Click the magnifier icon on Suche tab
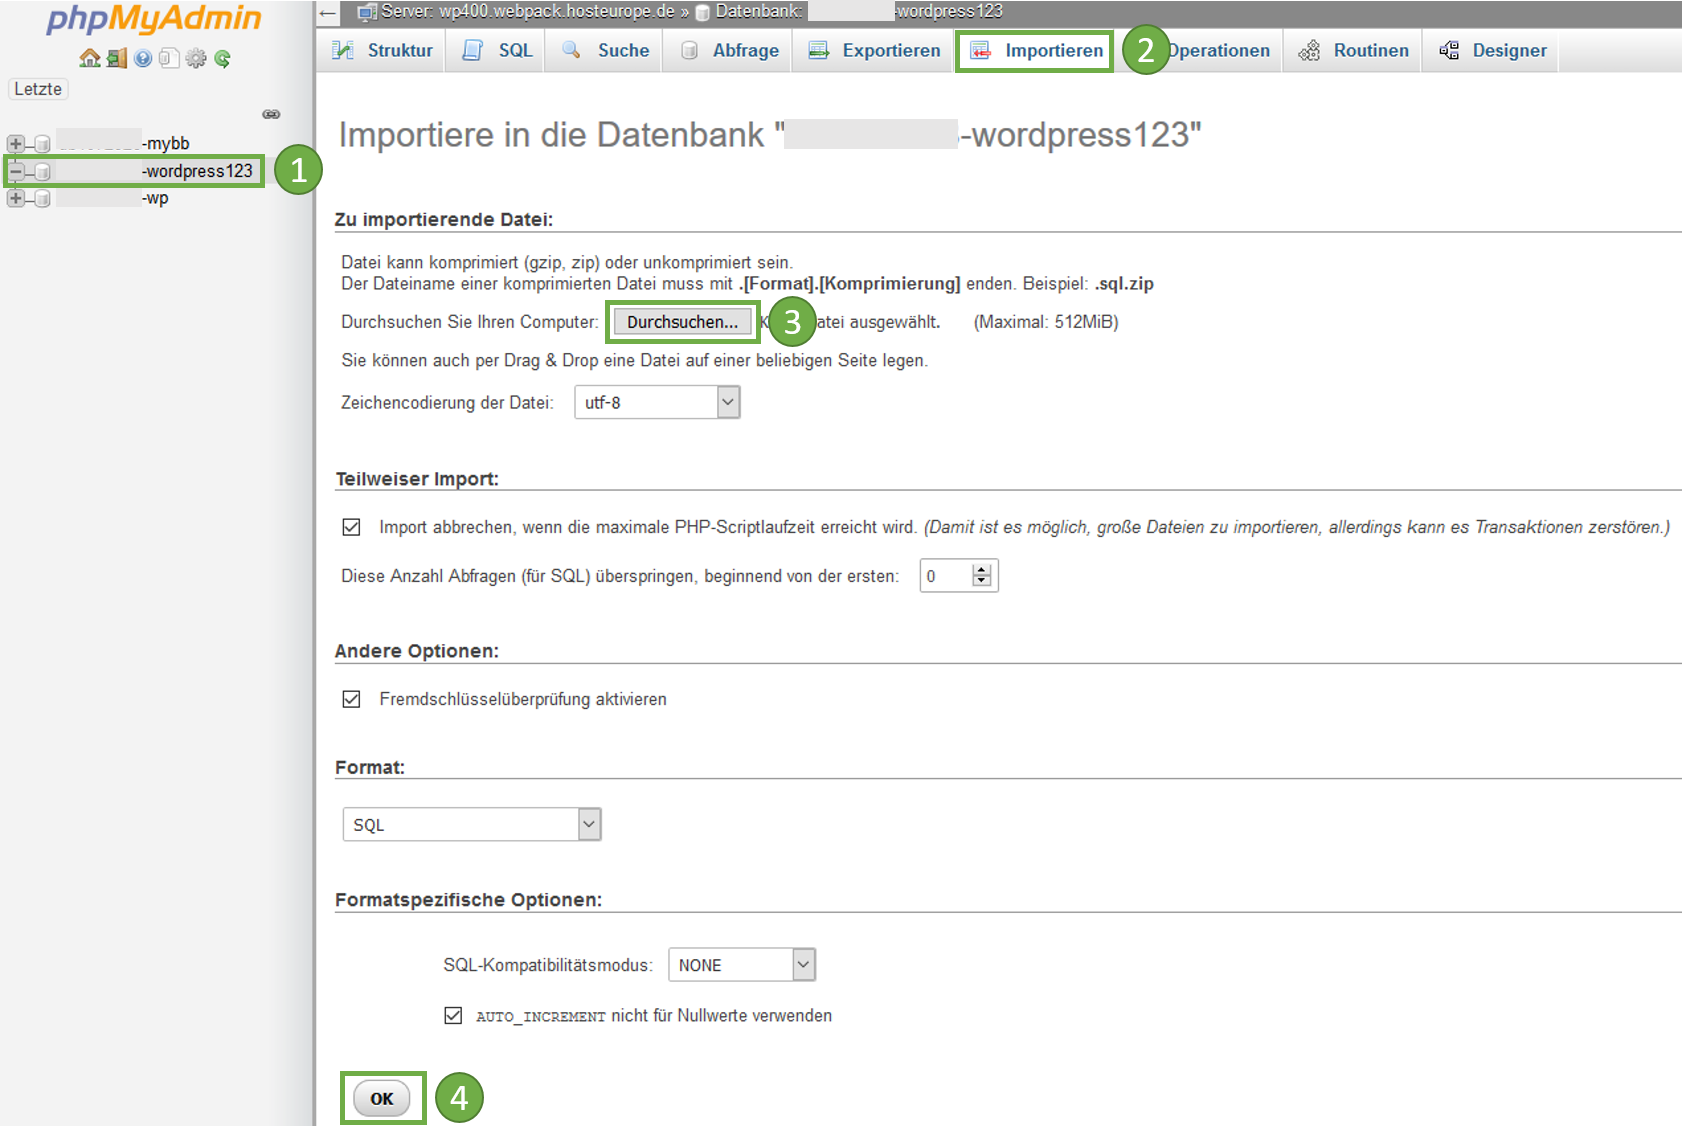 [571, 50]
